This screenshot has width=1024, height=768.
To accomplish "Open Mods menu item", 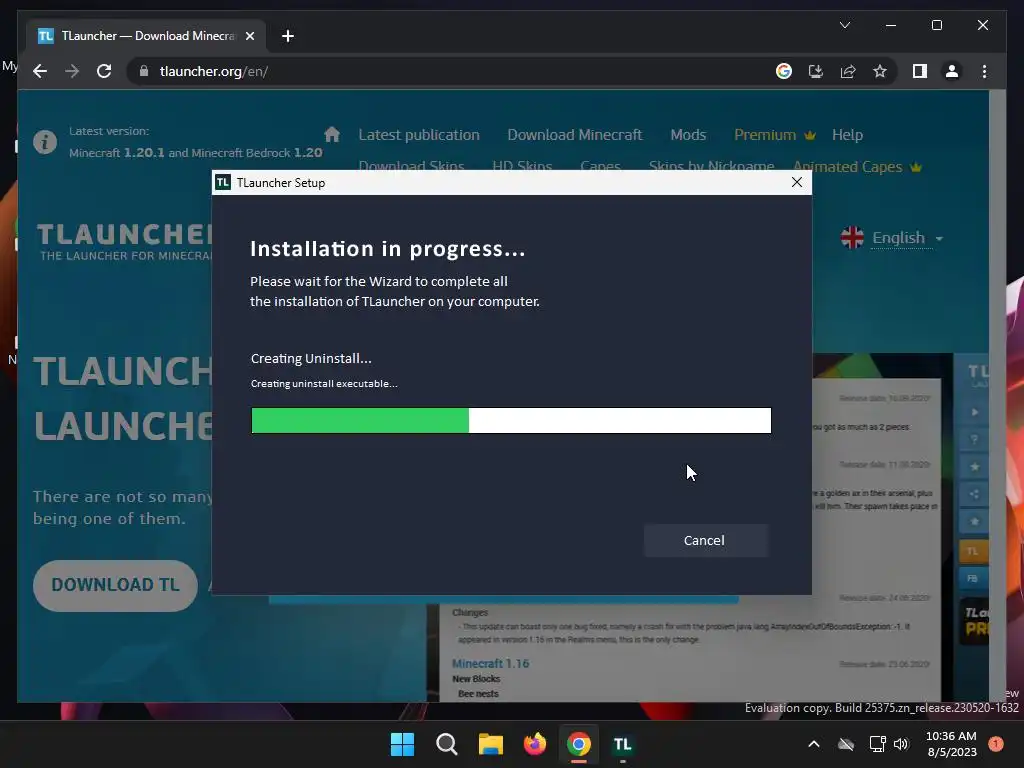I will (688, 135).
